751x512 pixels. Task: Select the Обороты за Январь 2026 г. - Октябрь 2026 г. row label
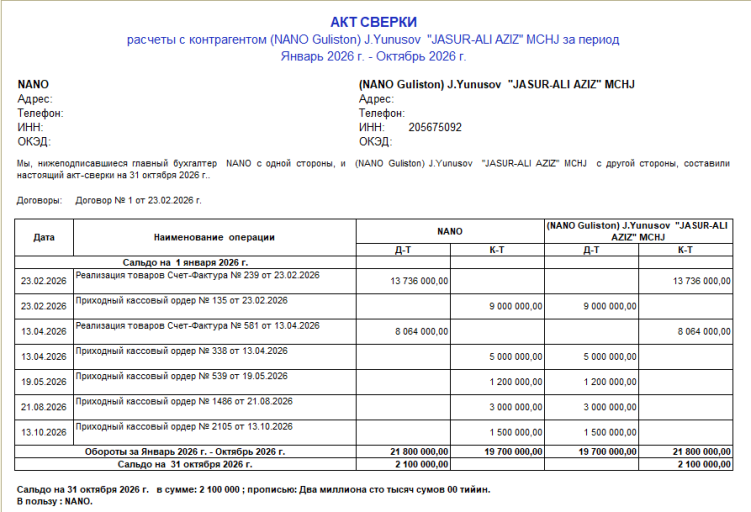tap(185, 452)
